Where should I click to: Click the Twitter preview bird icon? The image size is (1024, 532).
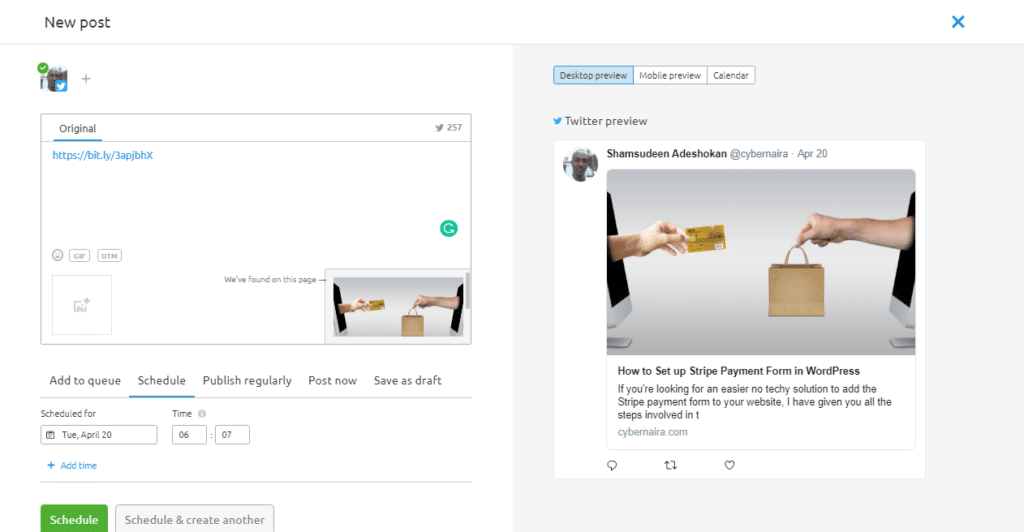pos(557,121)
